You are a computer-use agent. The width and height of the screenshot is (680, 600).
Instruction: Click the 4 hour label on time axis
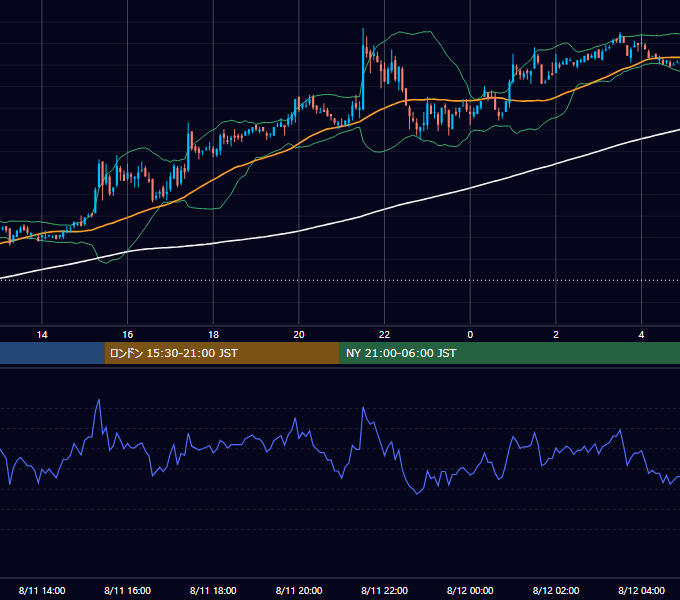641,335
